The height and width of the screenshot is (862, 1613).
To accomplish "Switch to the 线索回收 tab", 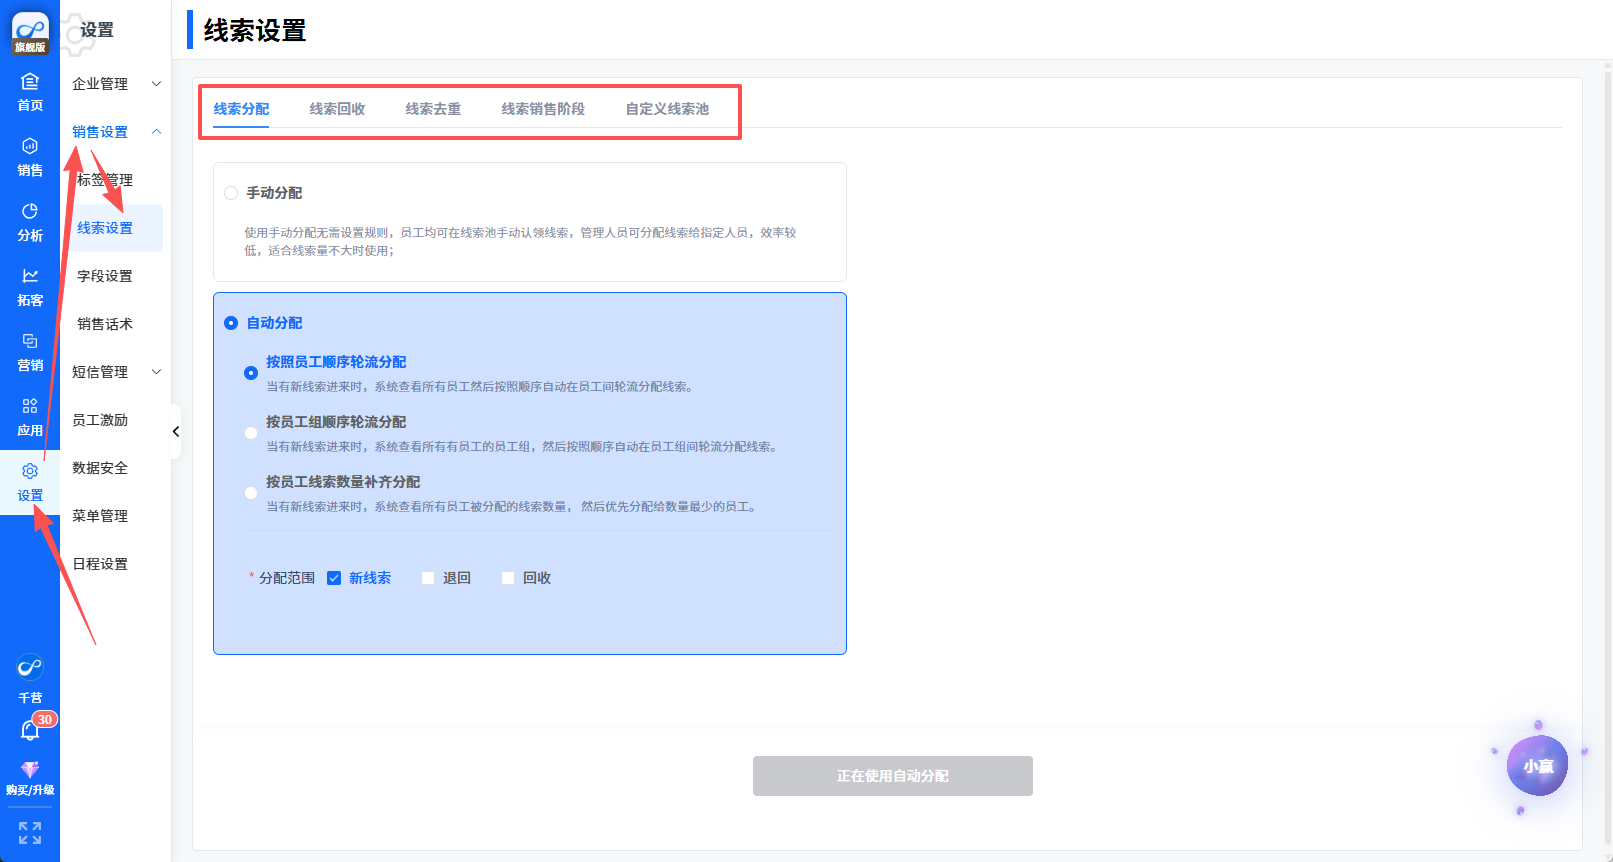I will [337, 109].
